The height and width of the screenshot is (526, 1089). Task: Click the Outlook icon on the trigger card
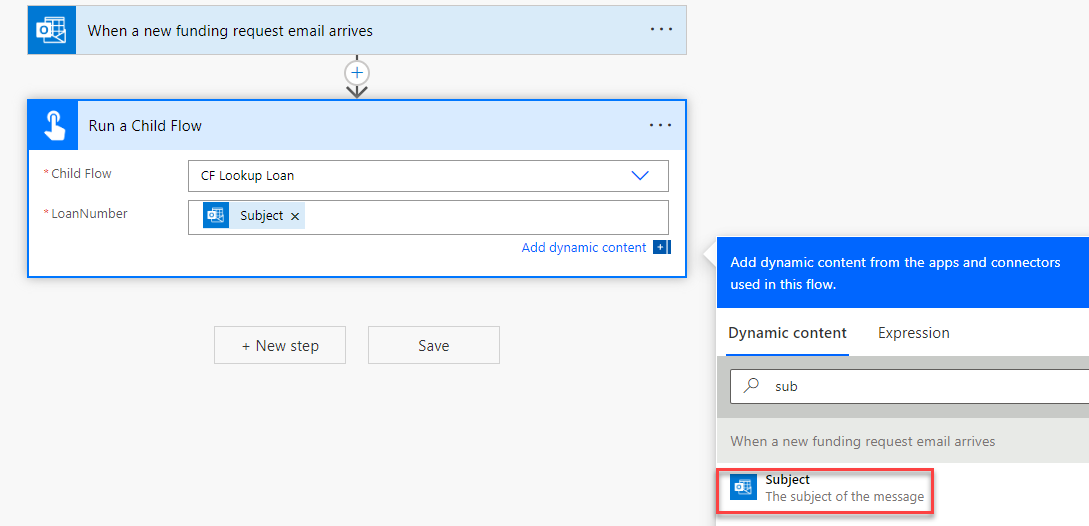51,30
